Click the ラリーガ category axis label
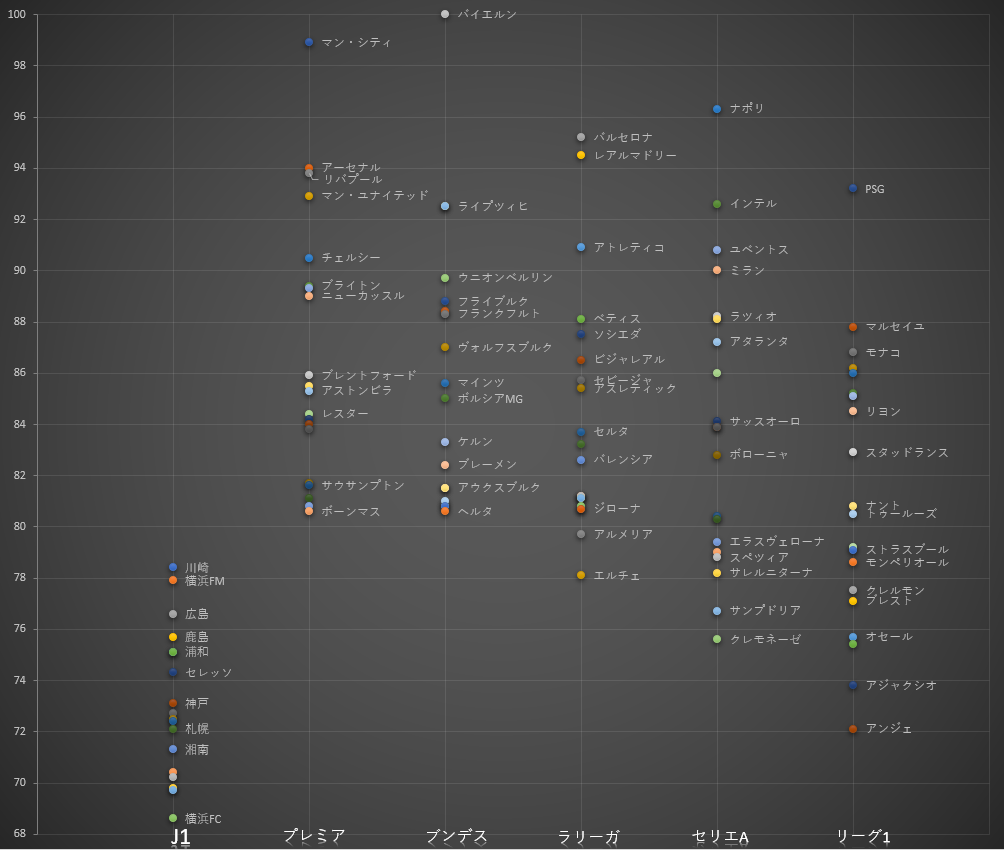Screen dimensions: 1004x850 click(589, 837)
